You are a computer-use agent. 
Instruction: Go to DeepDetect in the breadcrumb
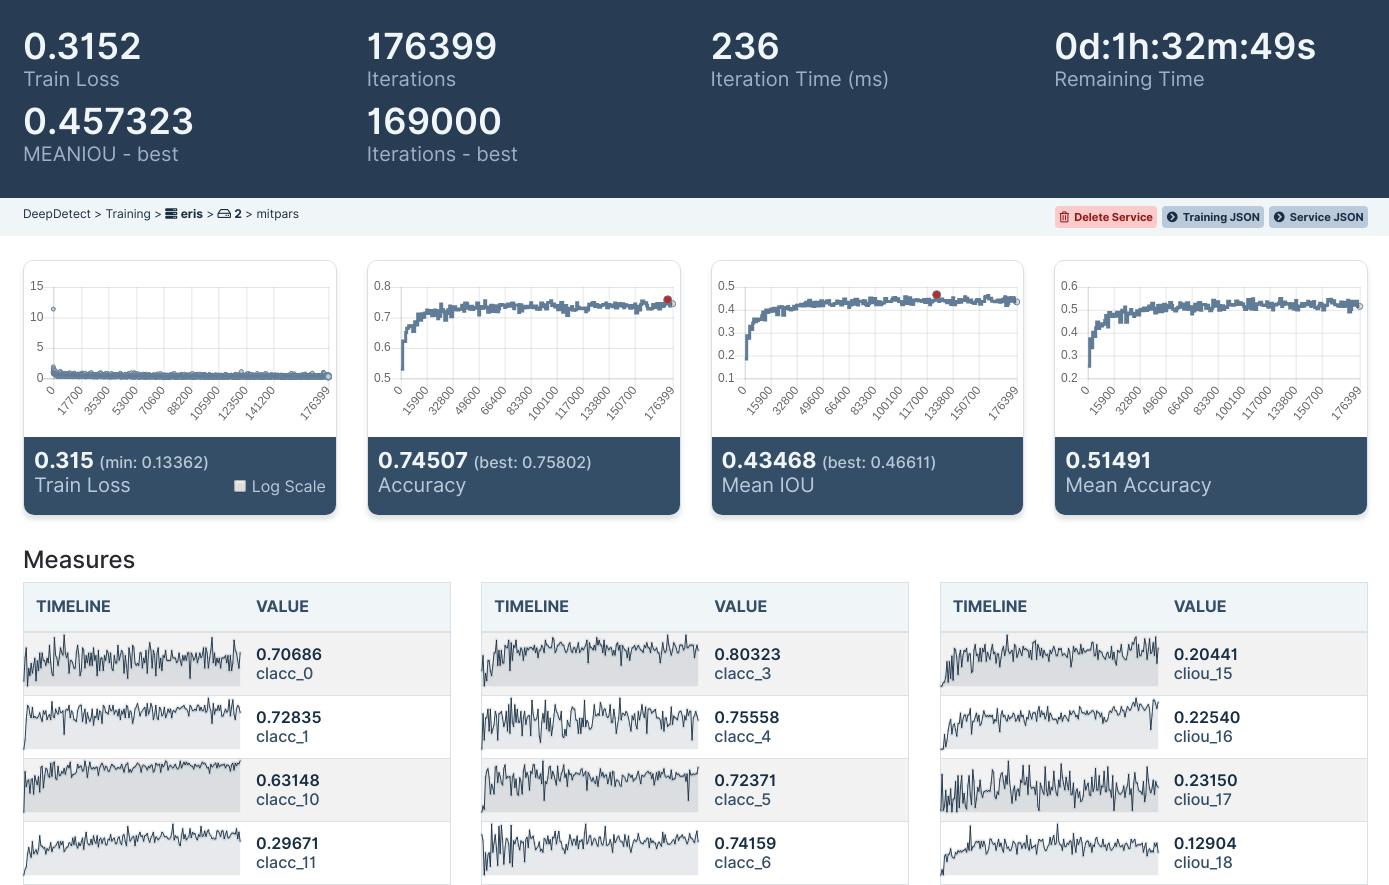[57, 214]
